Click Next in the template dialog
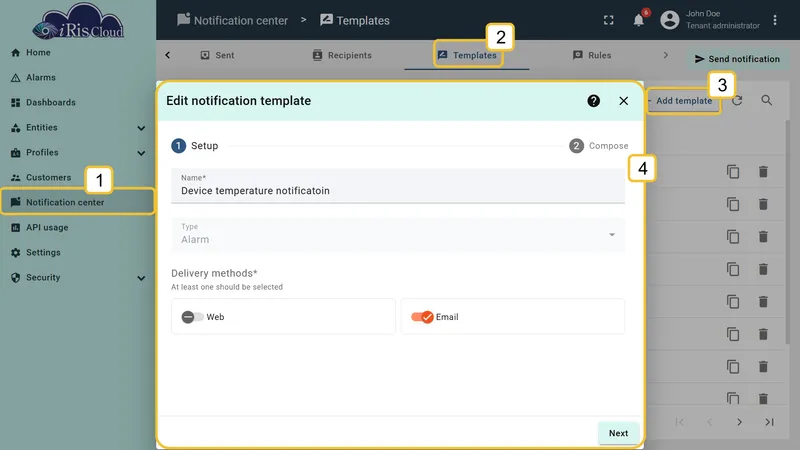800x450 pixels. pyautogui.click(x=618, y=433)
